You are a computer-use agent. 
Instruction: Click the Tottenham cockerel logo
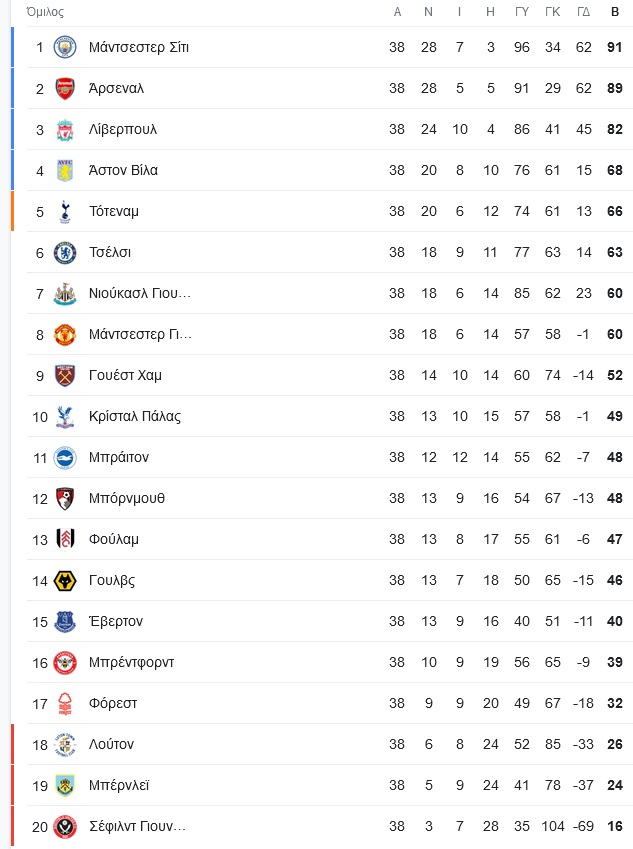coord(65,211)
